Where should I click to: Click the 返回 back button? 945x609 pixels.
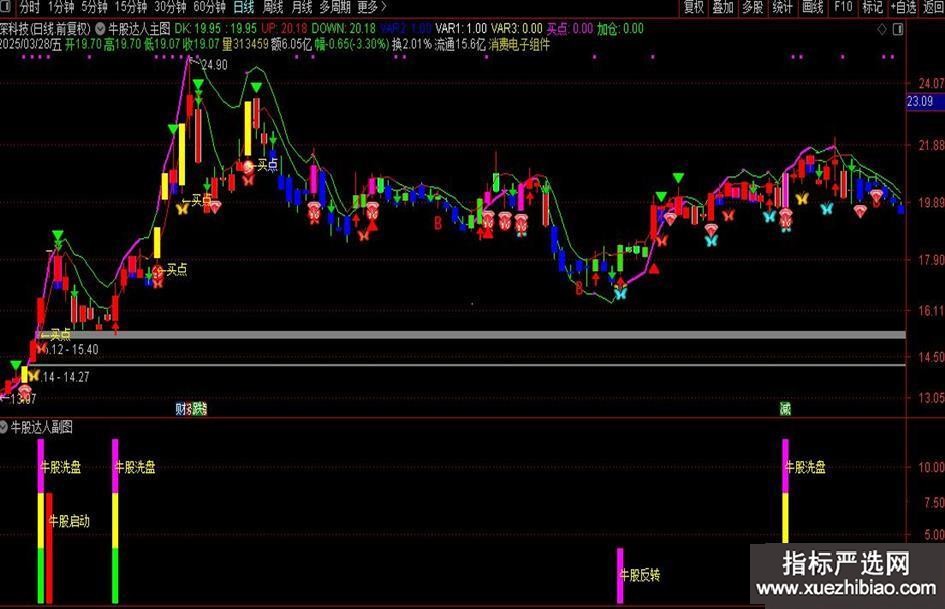(x=934, y=7)
